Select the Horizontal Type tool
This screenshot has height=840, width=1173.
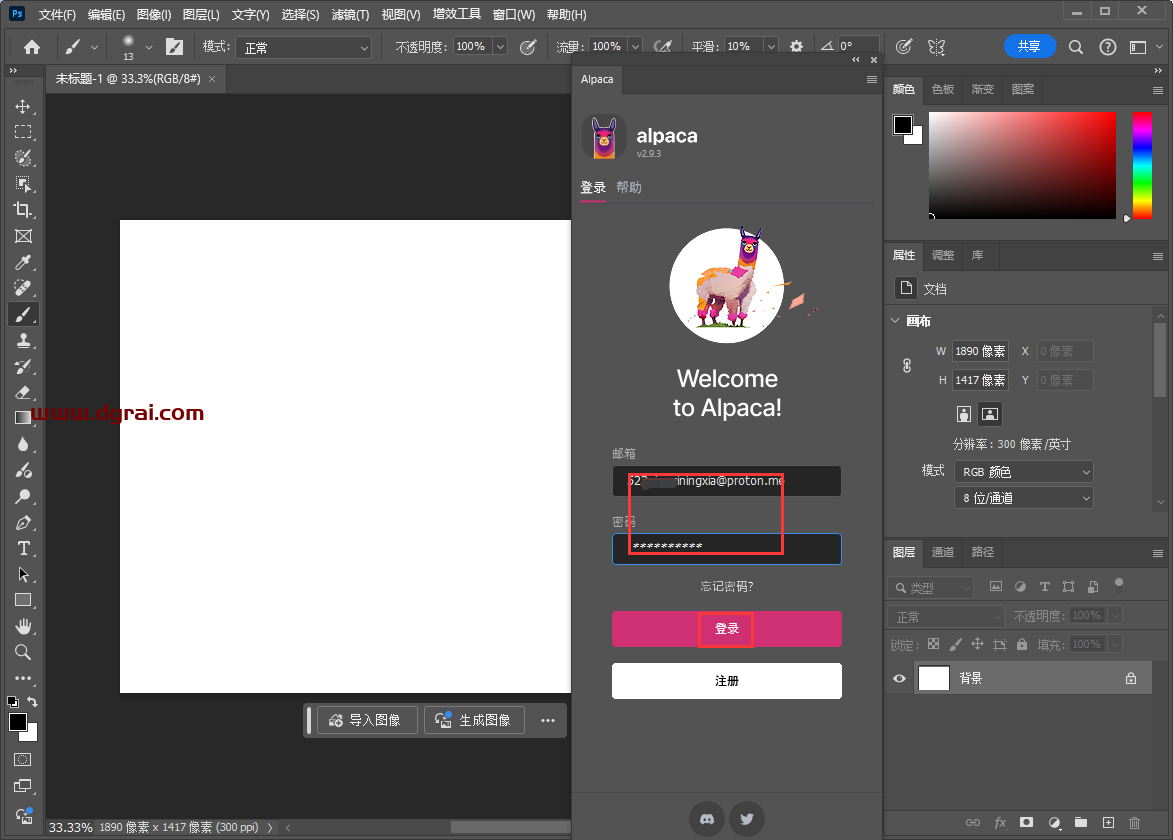(23, 548)
